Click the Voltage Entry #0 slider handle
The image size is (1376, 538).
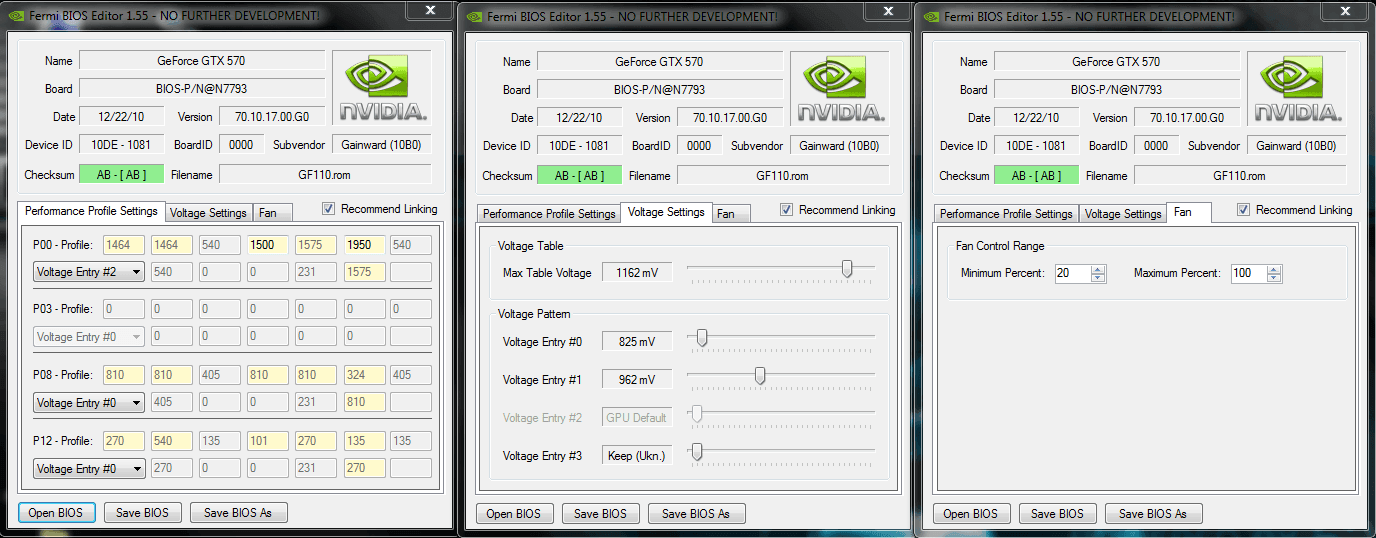[702, 338]
